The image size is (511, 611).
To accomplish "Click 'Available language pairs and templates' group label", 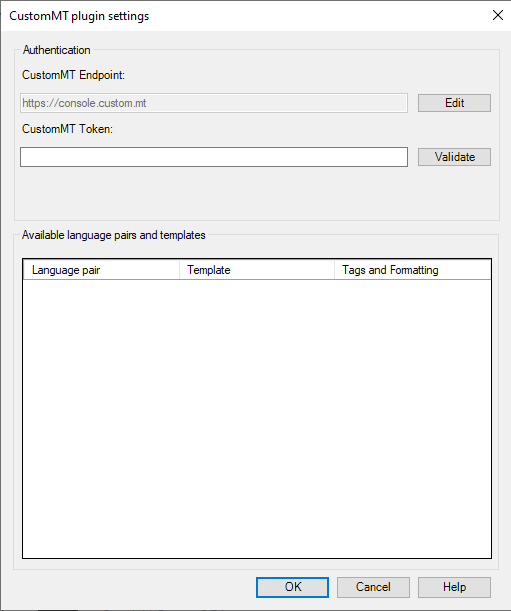I will click(x=113, y=235).
